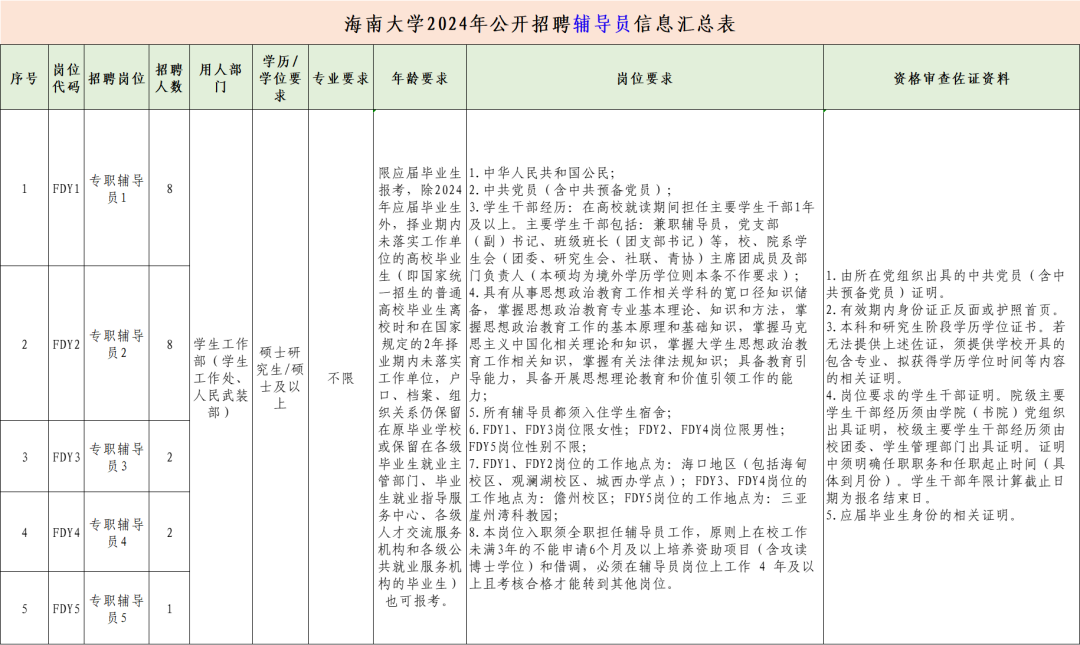Select the 年龄要求 header cell
Screen dimensions: 1080x645
[x=420, y=78]
